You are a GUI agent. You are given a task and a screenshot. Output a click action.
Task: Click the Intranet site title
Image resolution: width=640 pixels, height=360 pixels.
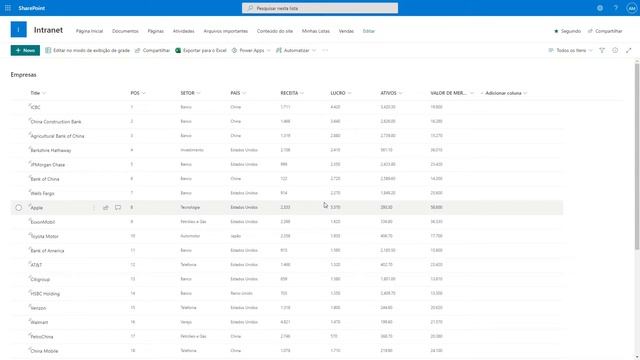tap(48, 30)
